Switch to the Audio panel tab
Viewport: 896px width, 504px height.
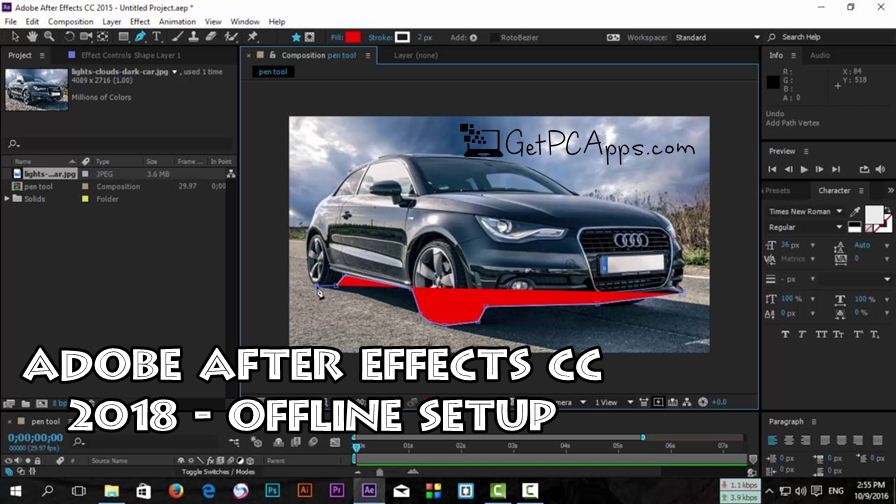[819, 55]
